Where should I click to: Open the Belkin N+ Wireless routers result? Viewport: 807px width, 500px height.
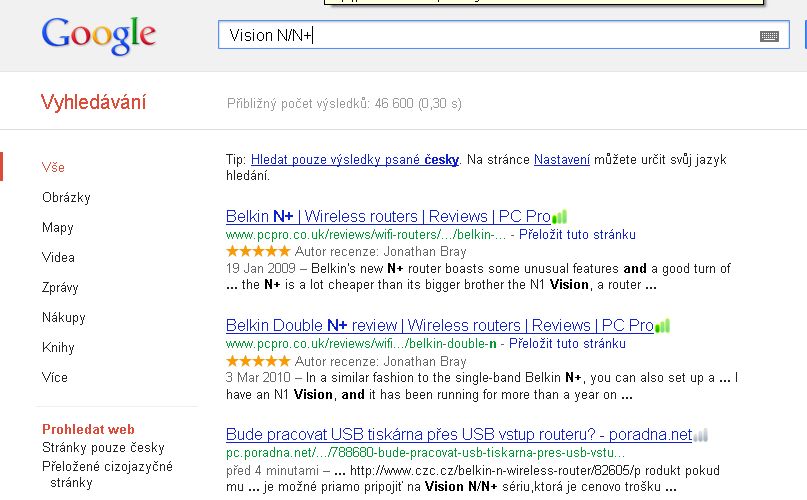pos(388,216)
